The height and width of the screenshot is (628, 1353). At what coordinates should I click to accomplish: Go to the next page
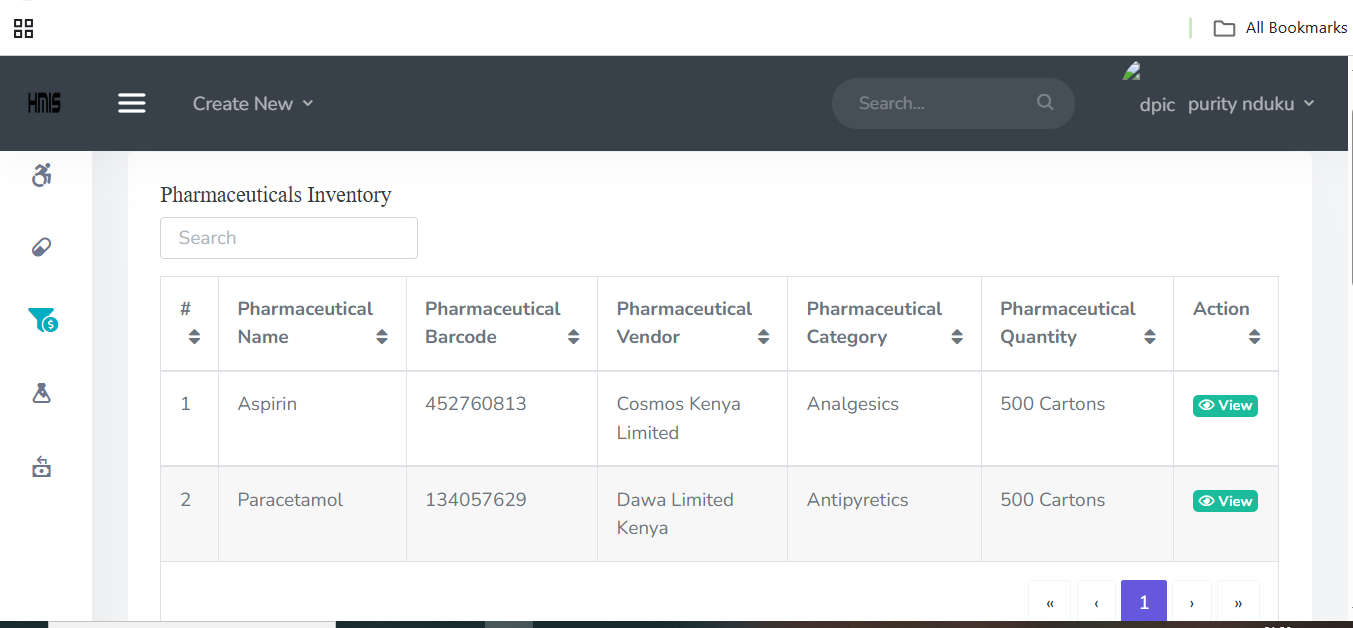click(1191, 602)
